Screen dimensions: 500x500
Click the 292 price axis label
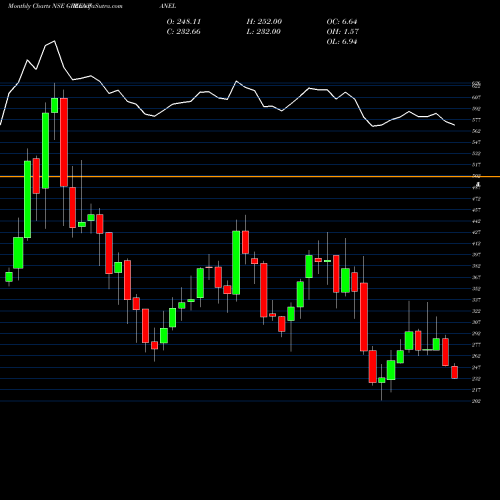point(476,333)
